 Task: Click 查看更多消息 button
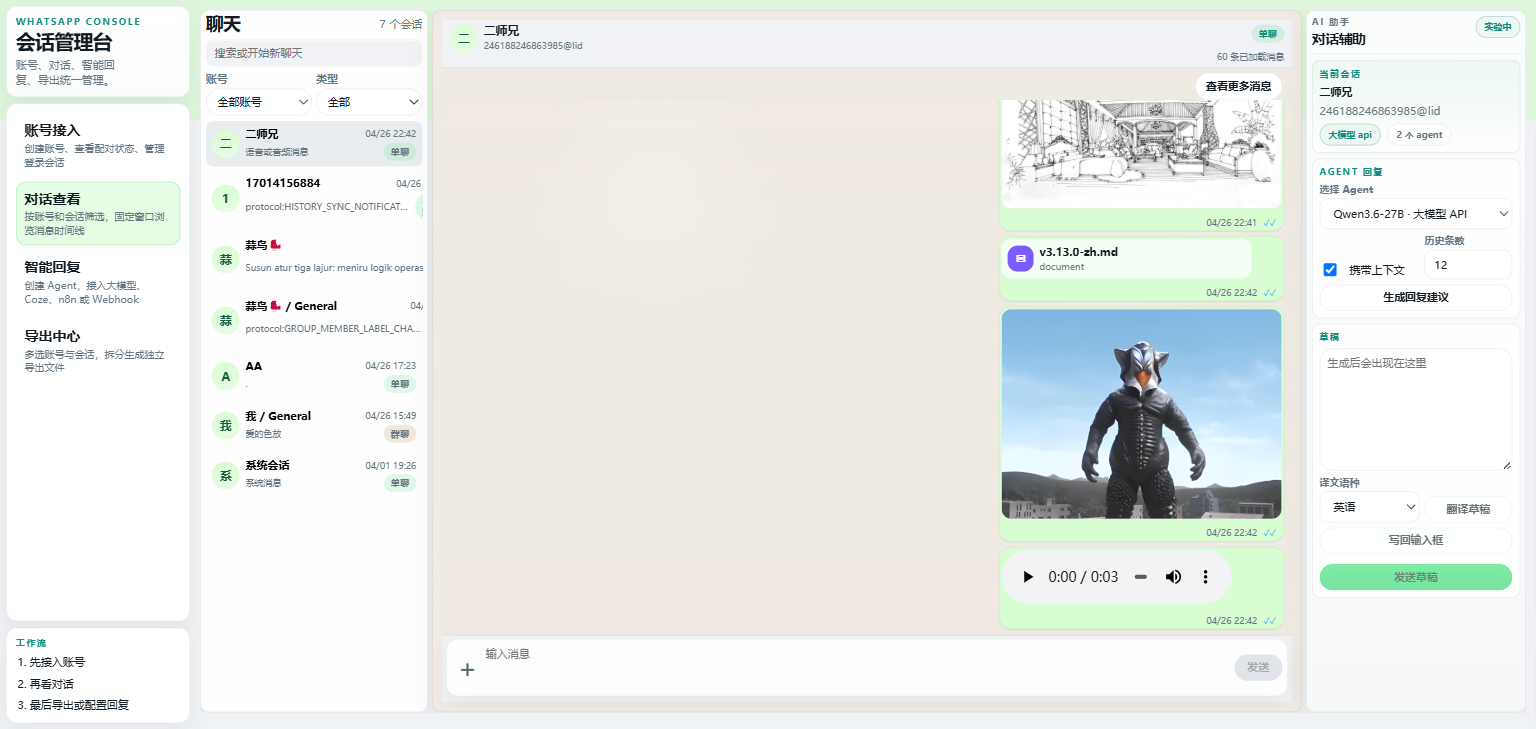point(1238,86)
